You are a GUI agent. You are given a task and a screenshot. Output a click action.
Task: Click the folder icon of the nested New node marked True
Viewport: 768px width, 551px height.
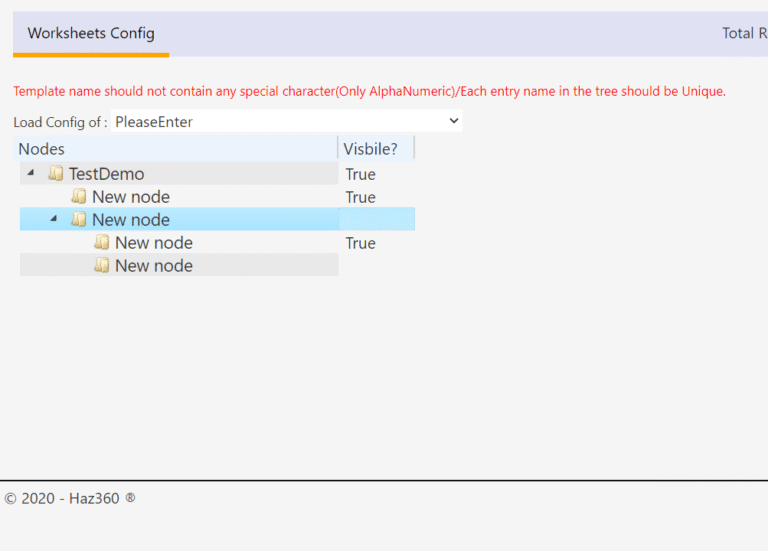pos(102,243)
